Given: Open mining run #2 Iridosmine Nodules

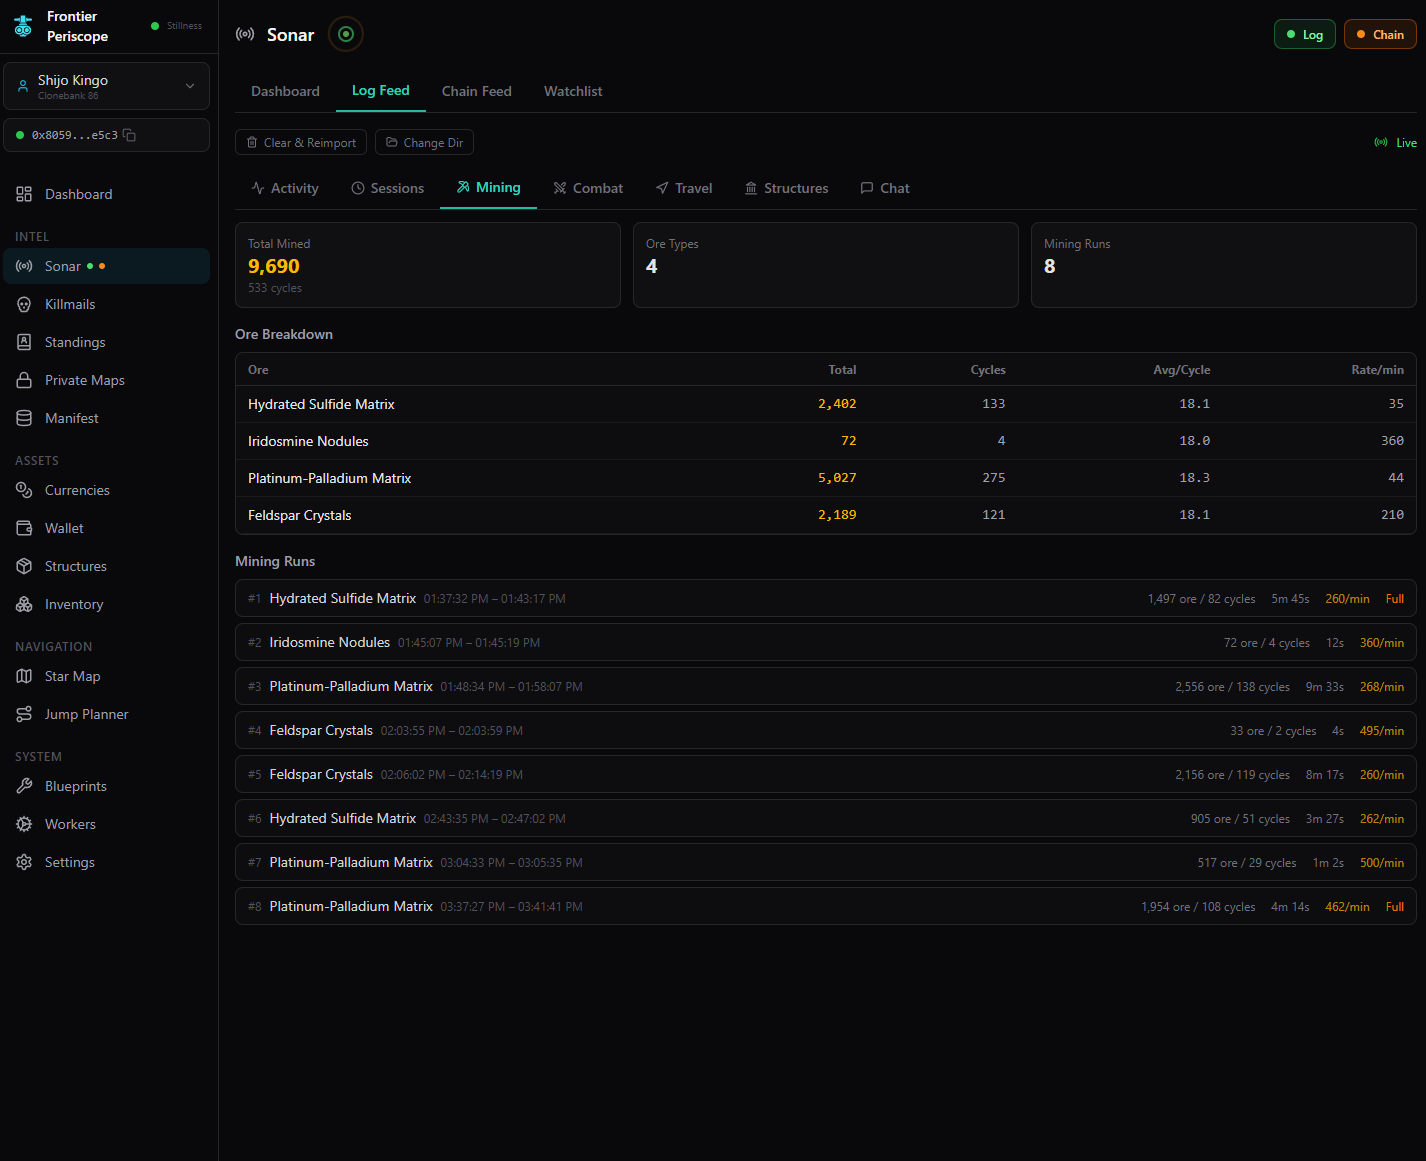Looking at the screenshot, I should (x=826, y=642).
